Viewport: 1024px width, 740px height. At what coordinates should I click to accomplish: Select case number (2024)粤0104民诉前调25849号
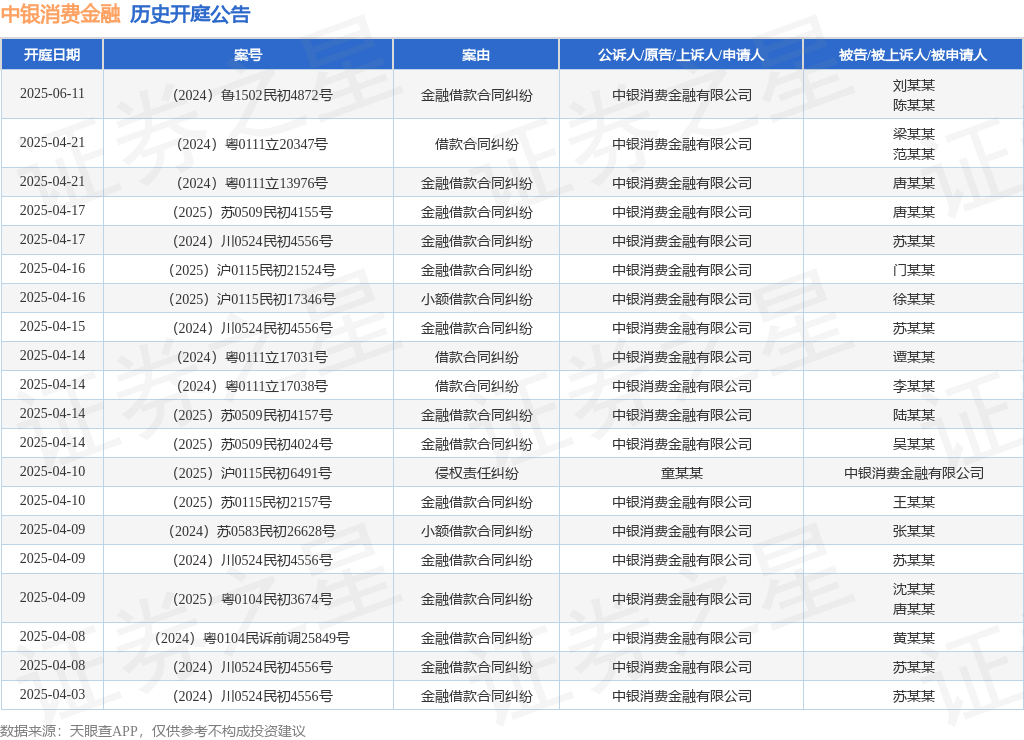[251, 638]
